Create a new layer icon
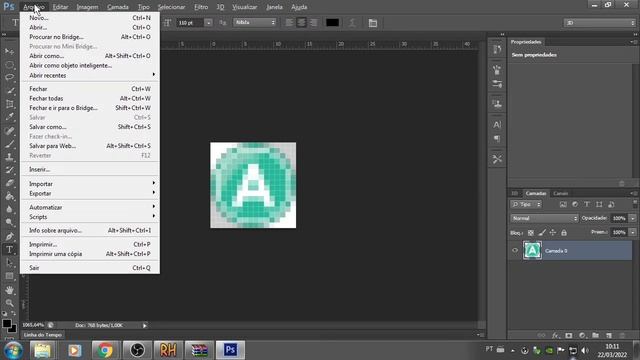640x360 pixels. [609, 336]
